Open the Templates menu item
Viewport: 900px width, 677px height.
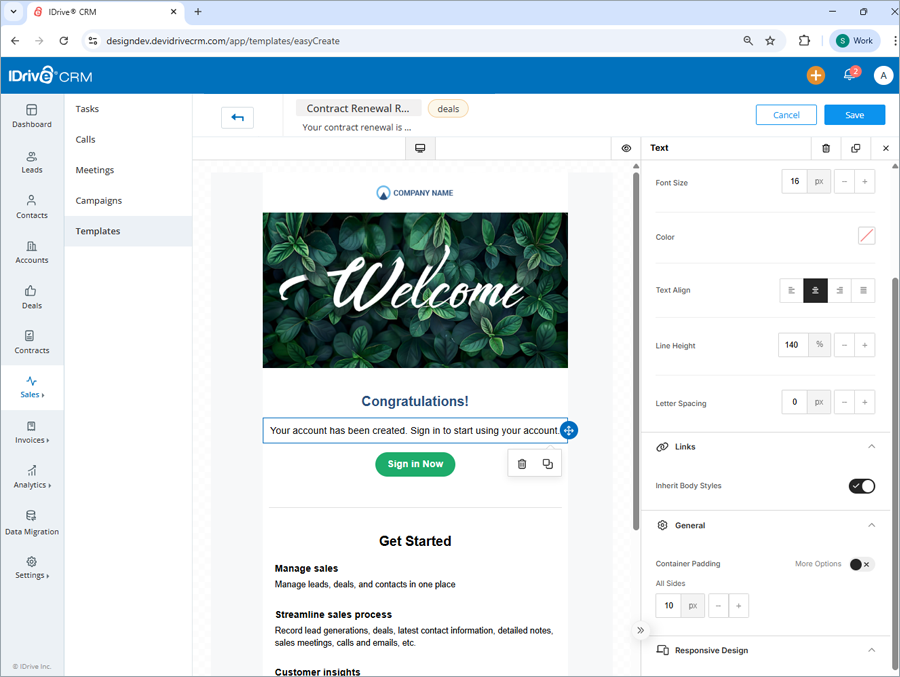tap(97, 230)
